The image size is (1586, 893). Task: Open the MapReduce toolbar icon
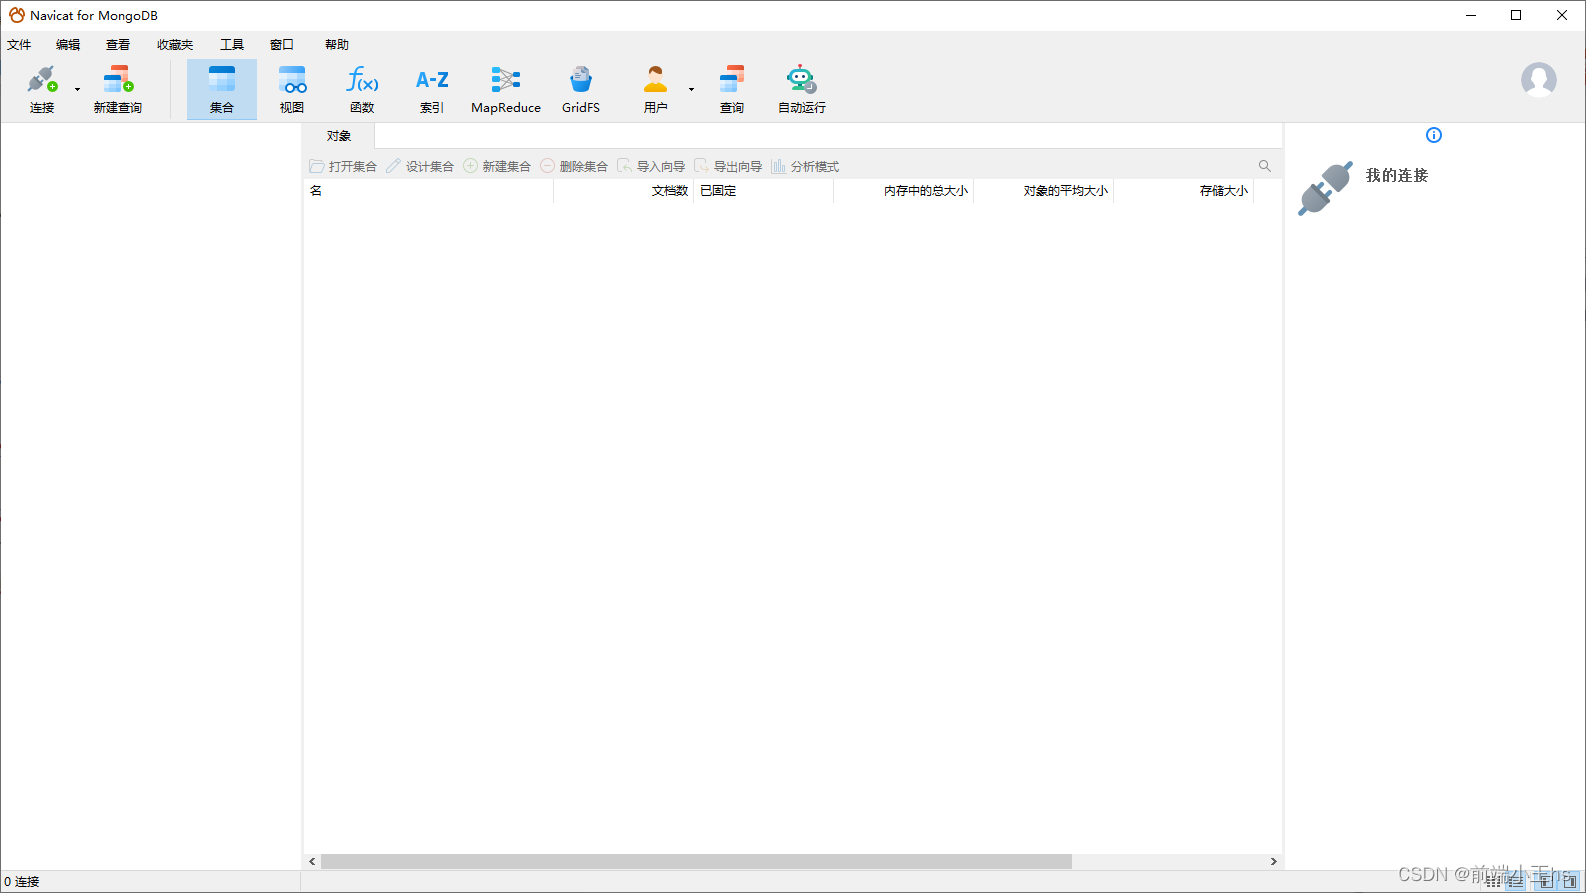(x=506, y=80)
